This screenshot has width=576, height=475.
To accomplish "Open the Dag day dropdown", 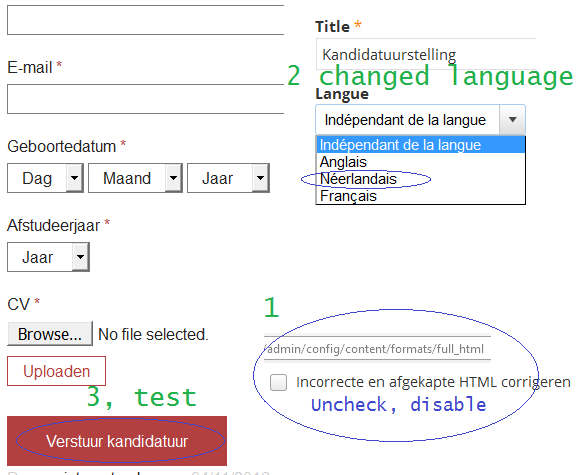I will 46,178.
